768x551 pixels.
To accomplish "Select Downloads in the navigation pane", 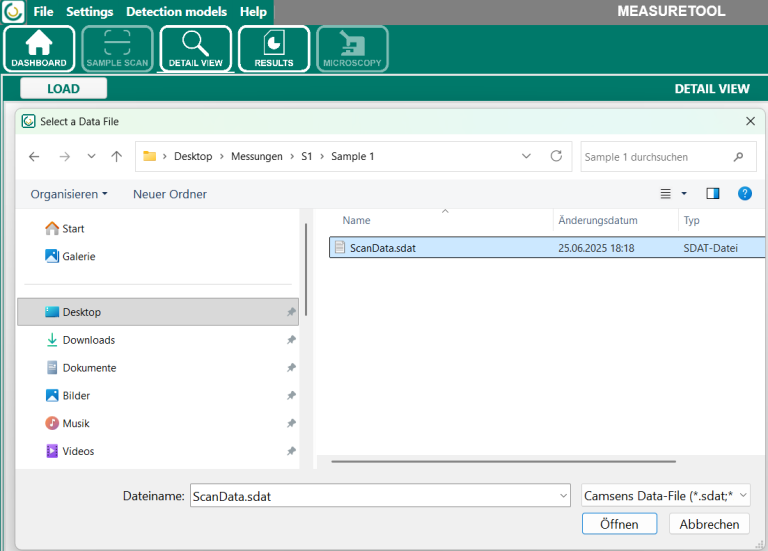I will click(88, 340).
